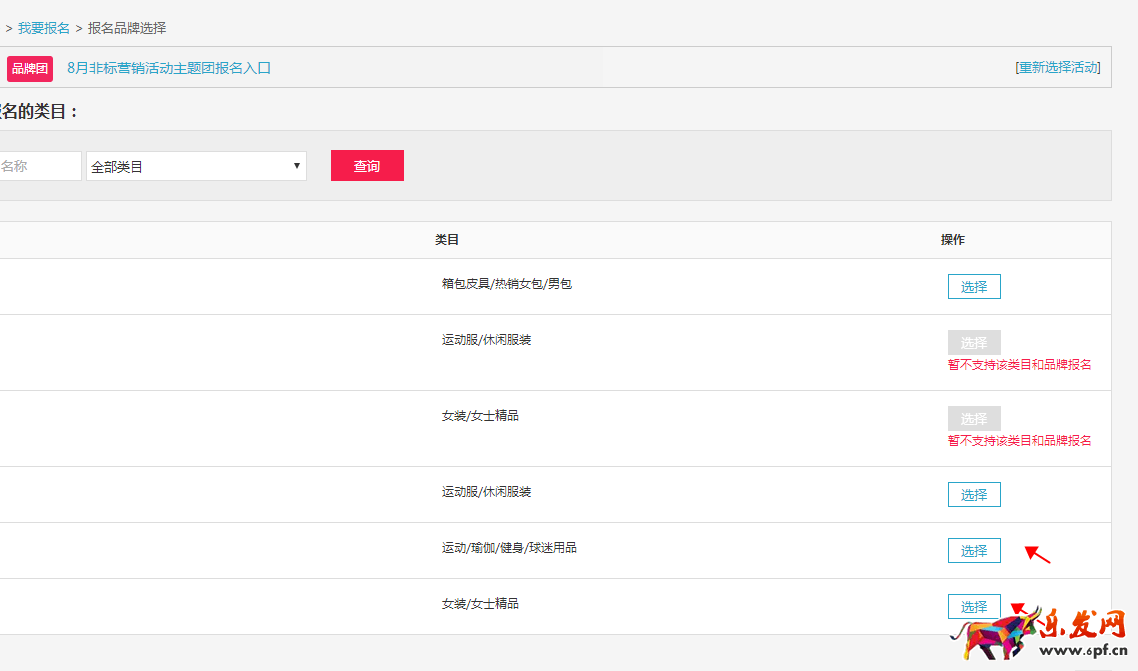
Task: Click the 我要报名 breadcrumb link
Action: (44, 28)
